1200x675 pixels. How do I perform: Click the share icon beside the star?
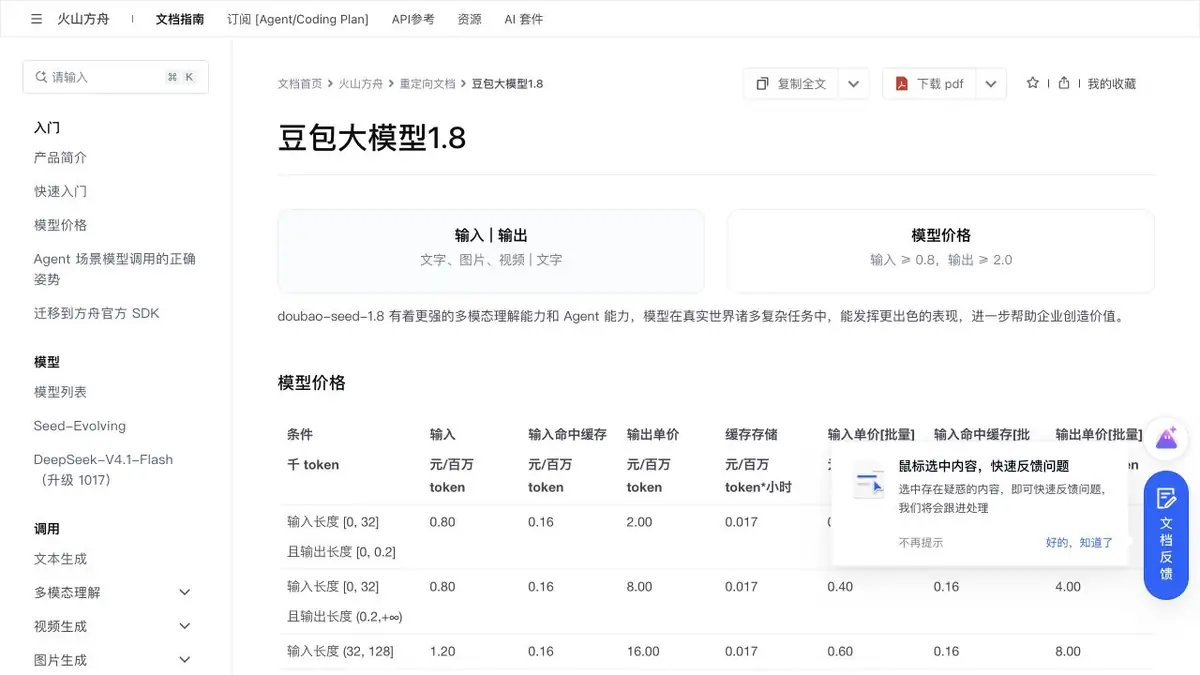point(1064,83)
